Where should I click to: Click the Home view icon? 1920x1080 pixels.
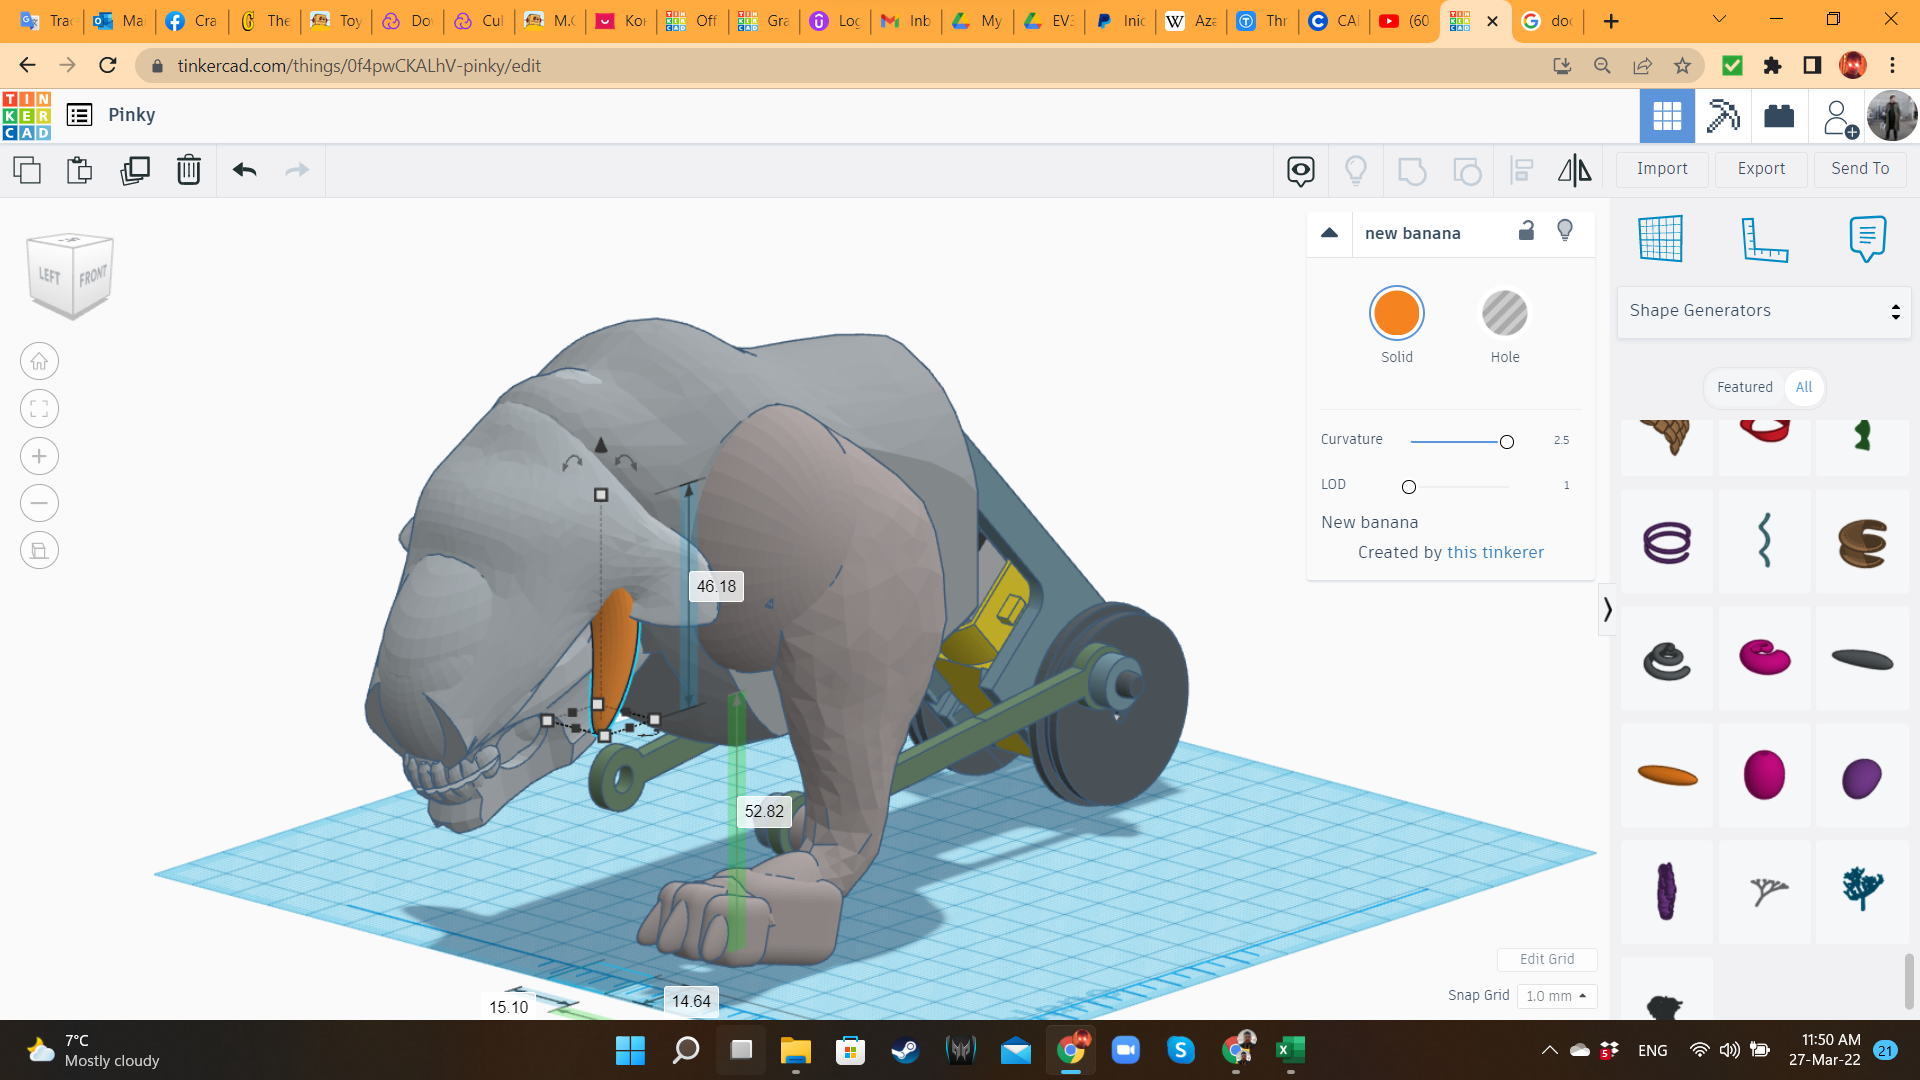39,362
